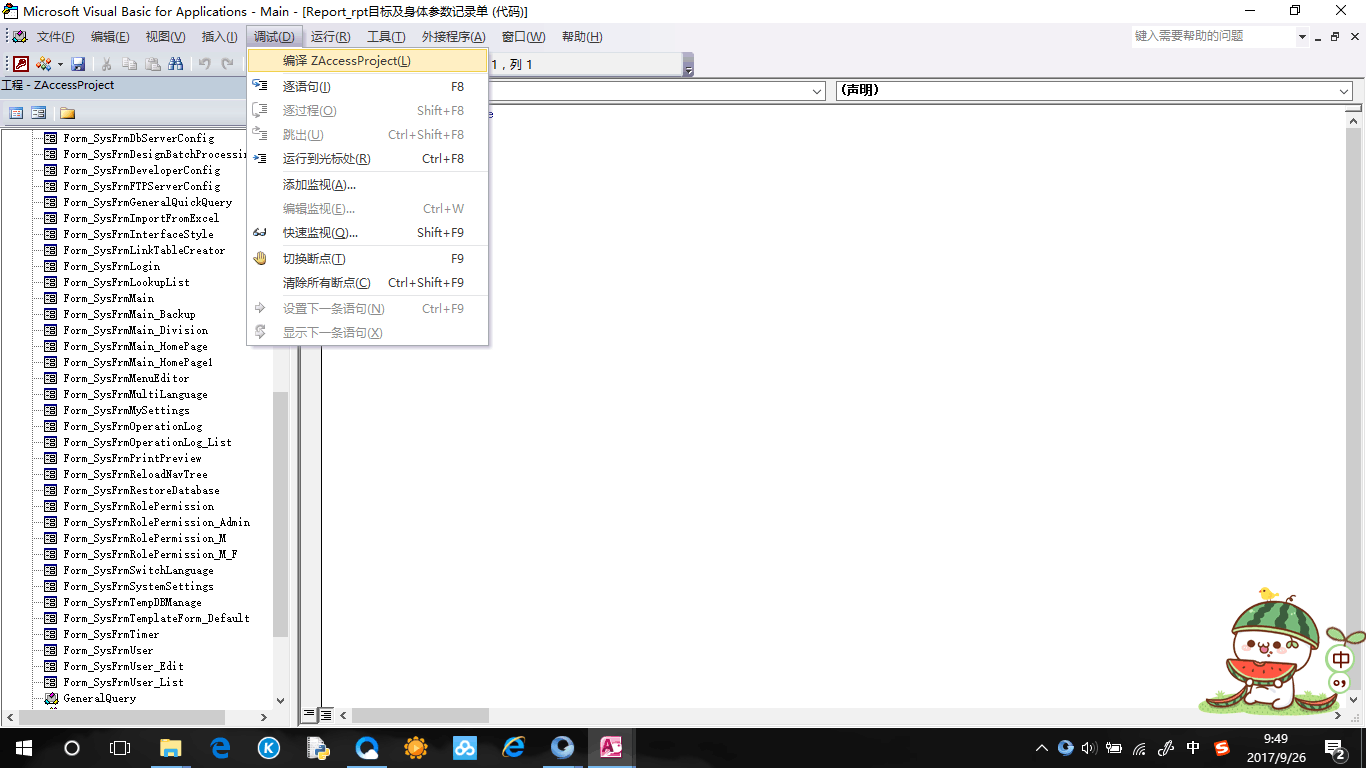Select Compile ZAccessProject menu entry
Image resolution: width=1366 pixels, height=768 pixels.
coord(367,61)
